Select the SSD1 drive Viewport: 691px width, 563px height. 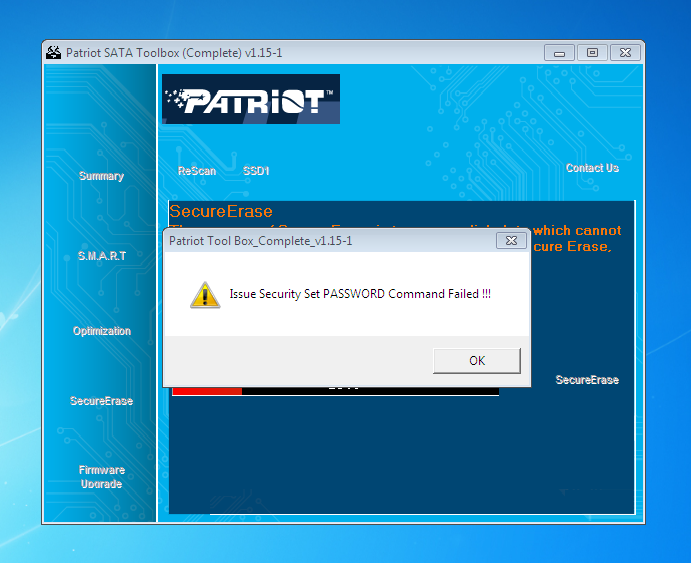click(x=256, y=171)
